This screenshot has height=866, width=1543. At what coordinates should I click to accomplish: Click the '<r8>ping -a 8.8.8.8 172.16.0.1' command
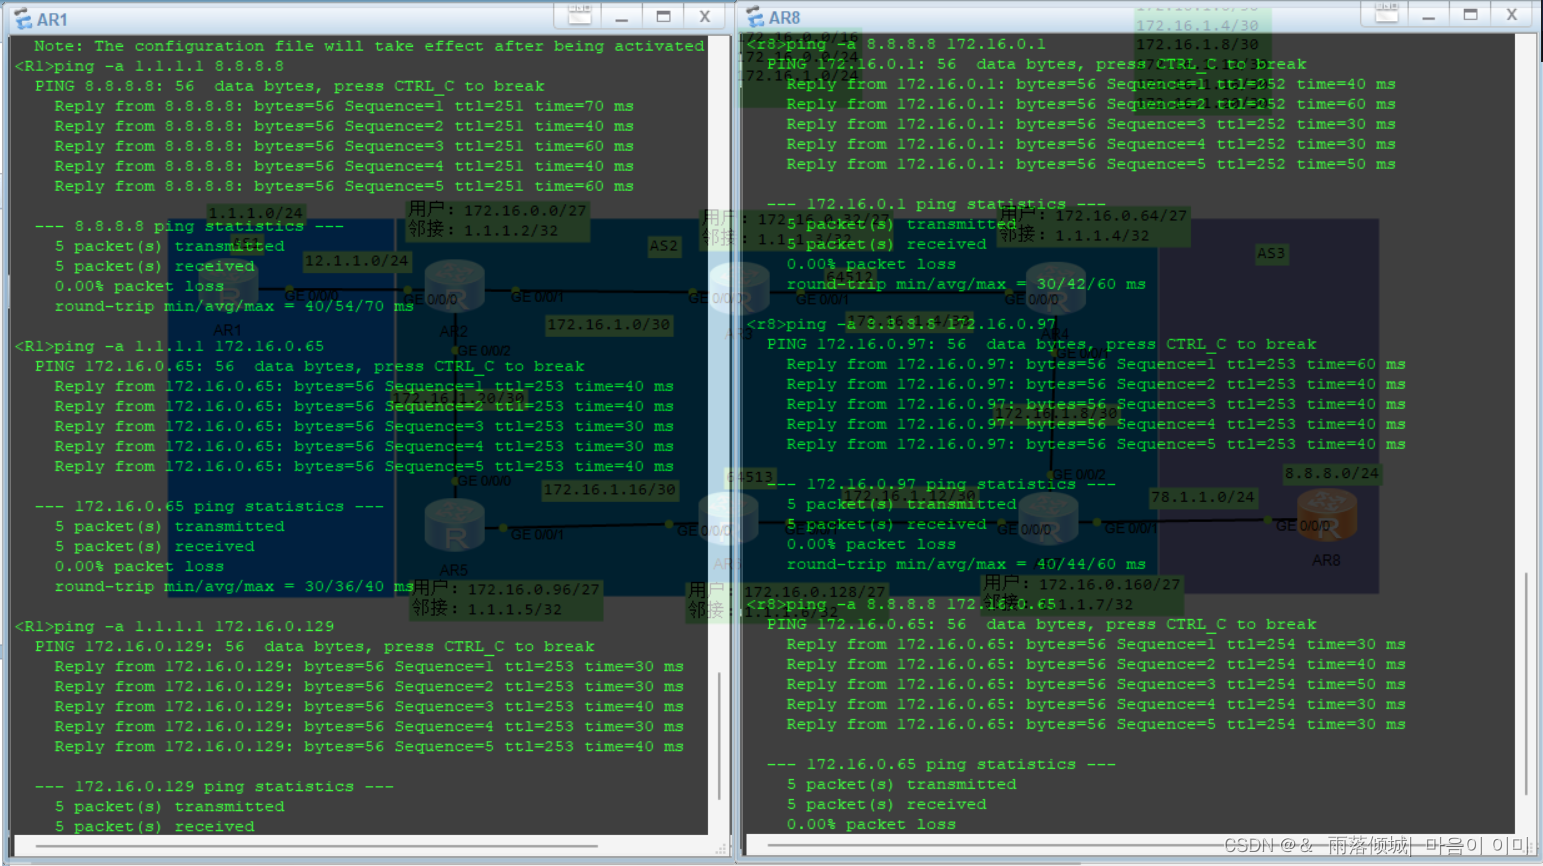pyautogui.click(x=896, y=44)
